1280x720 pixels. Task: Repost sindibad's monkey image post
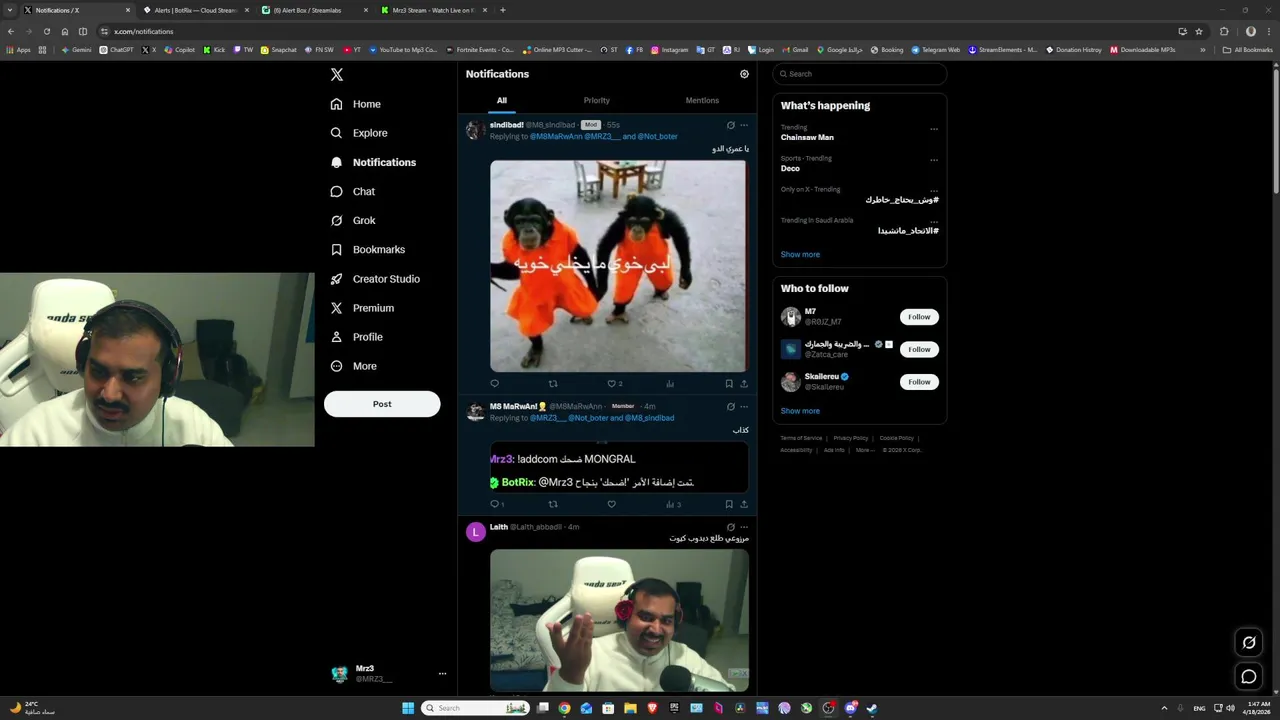[x=553, y=383]
